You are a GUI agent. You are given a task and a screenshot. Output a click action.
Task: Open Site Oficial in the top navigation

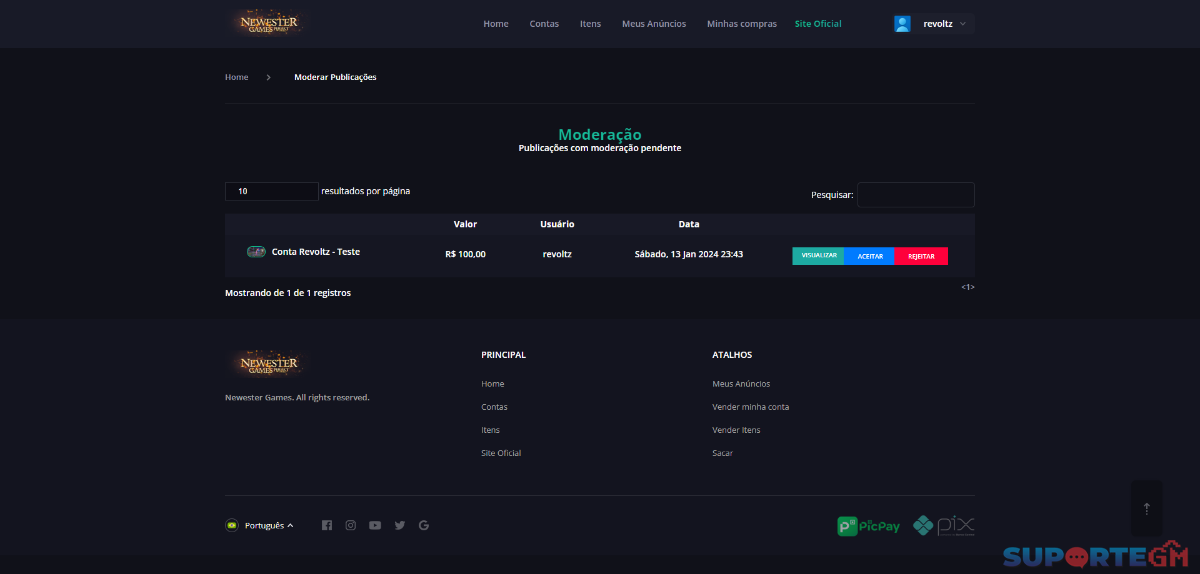coord(818,24)
